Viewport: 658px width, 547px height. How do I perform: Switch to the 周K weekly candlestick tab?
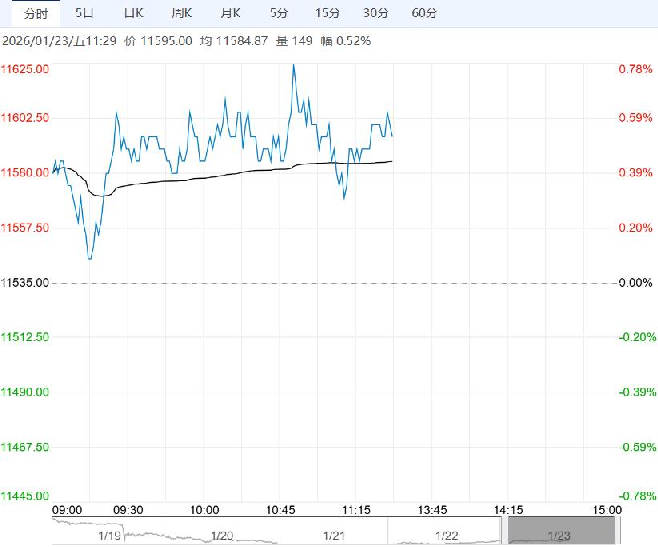tap(181, 13)
